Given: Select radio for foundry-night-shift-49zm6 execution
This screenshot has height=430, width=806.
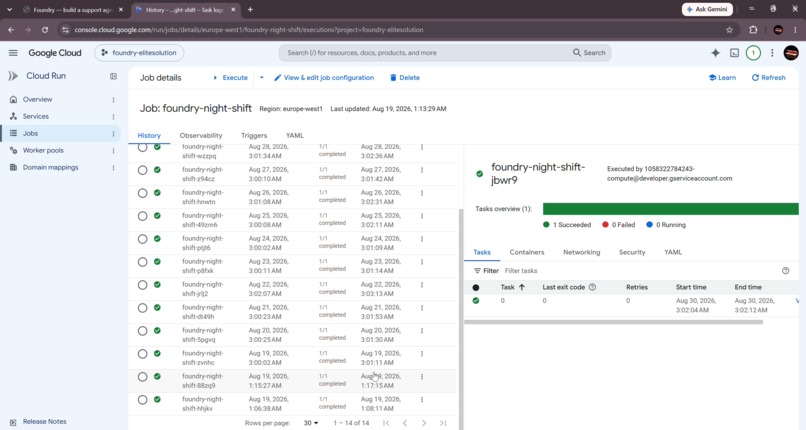Looking at the screenshot, I should click(142, 216).
